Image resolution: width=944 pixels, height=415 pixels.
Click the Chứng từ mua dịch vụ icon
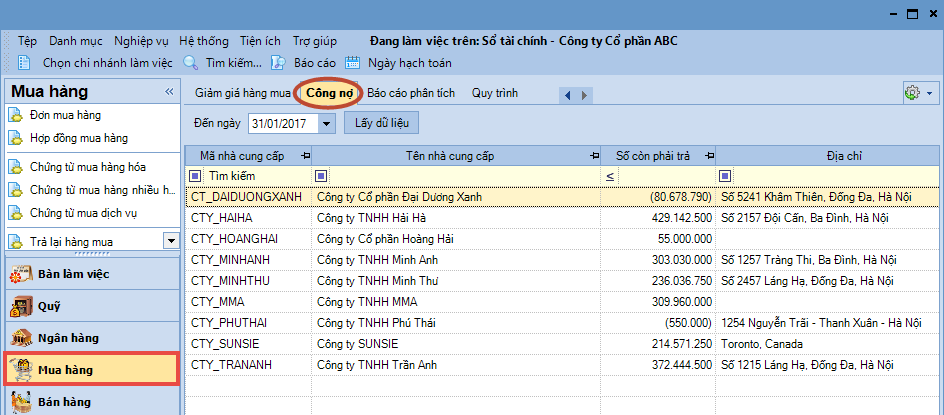(x=16, y=213)
